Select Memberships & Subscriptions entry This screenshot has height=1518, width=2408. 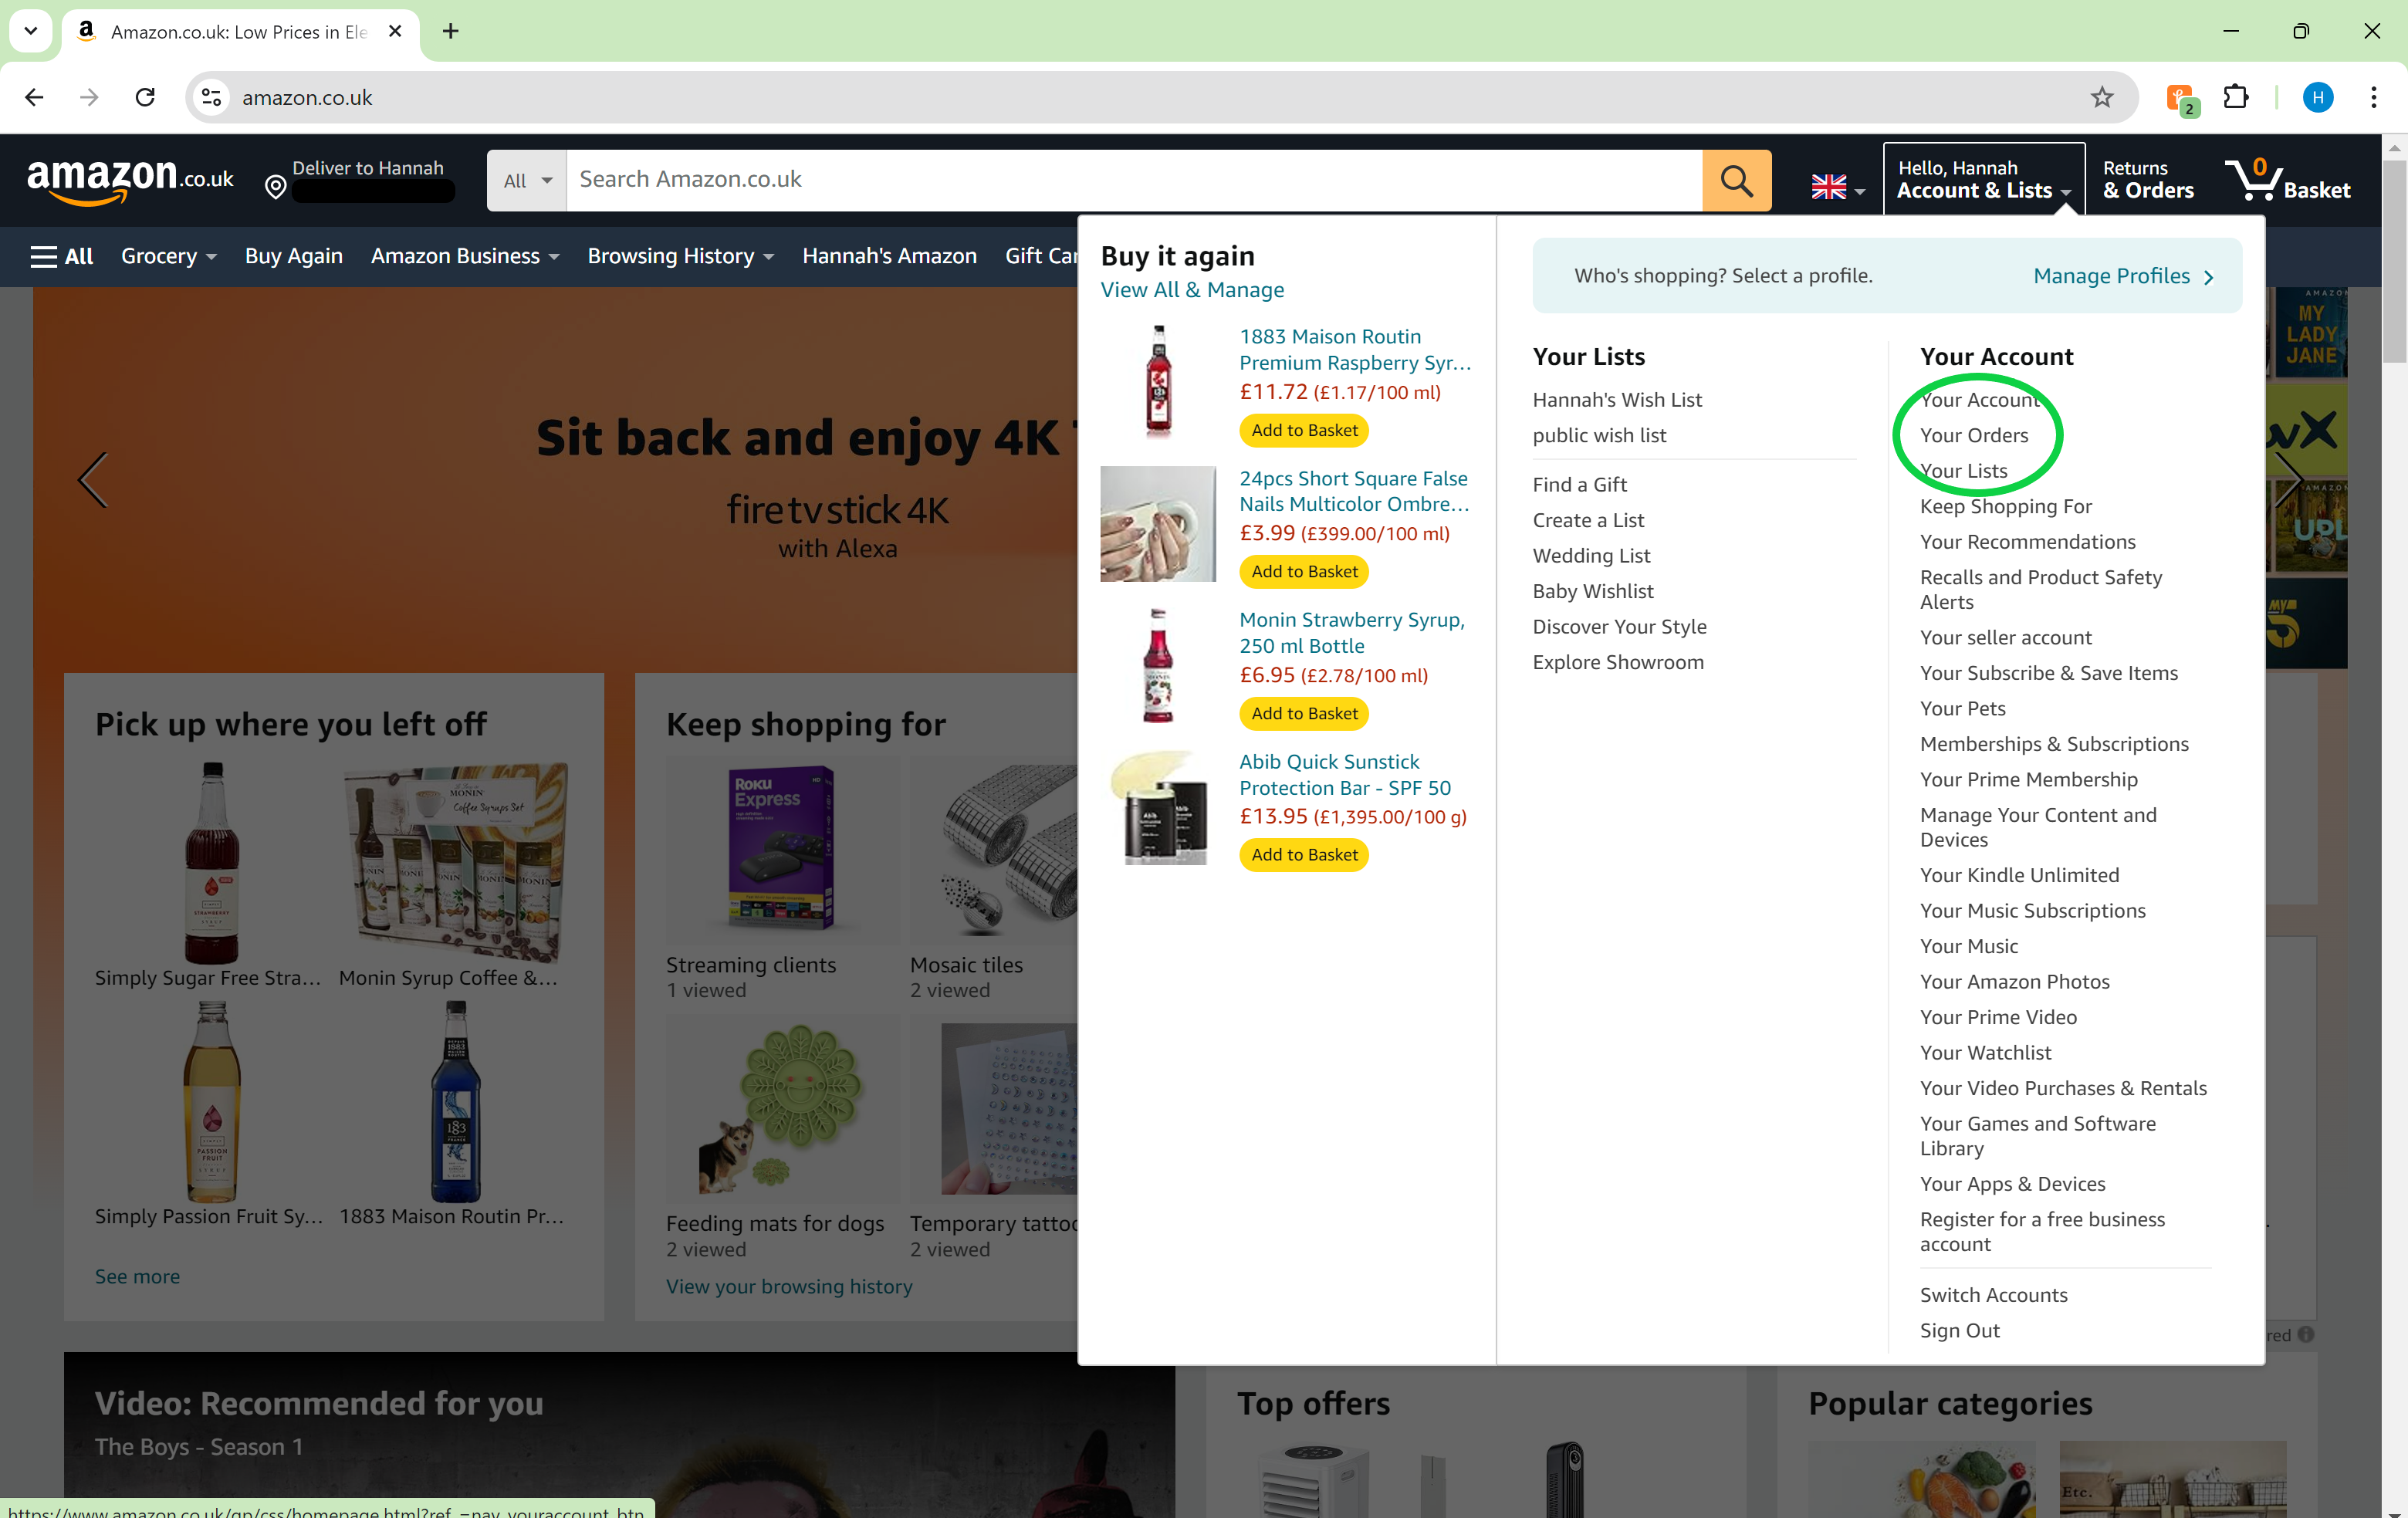click(x=2053, y=744)
